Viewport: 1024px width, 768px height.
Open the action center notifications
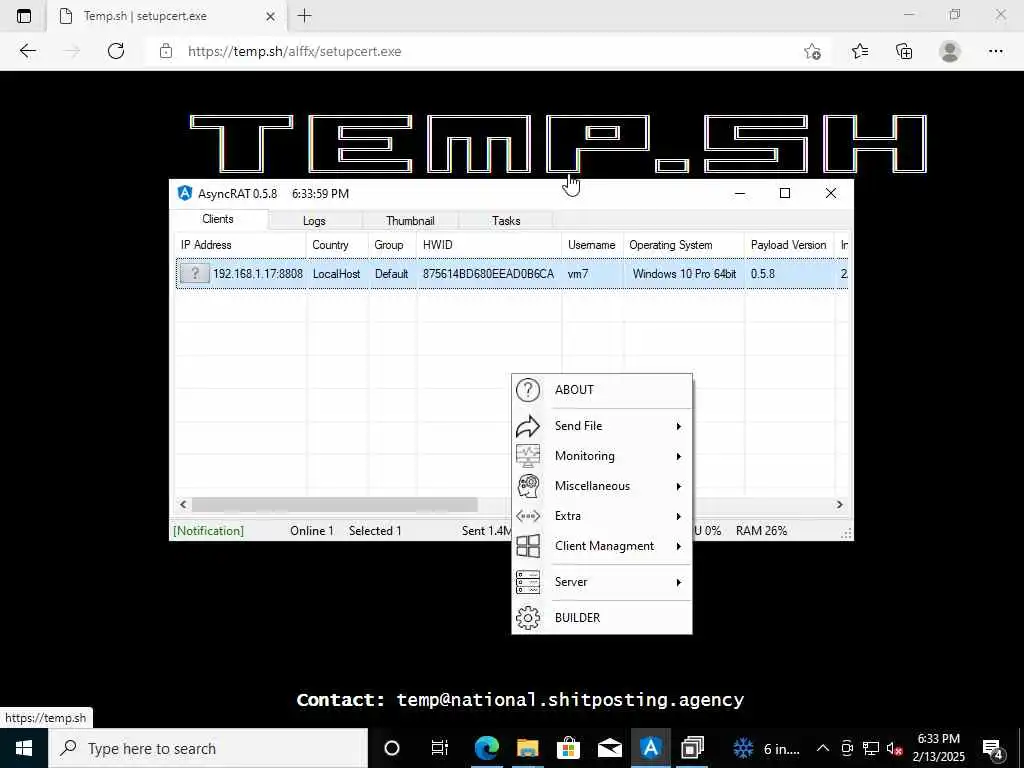click(x=993, y=749)
